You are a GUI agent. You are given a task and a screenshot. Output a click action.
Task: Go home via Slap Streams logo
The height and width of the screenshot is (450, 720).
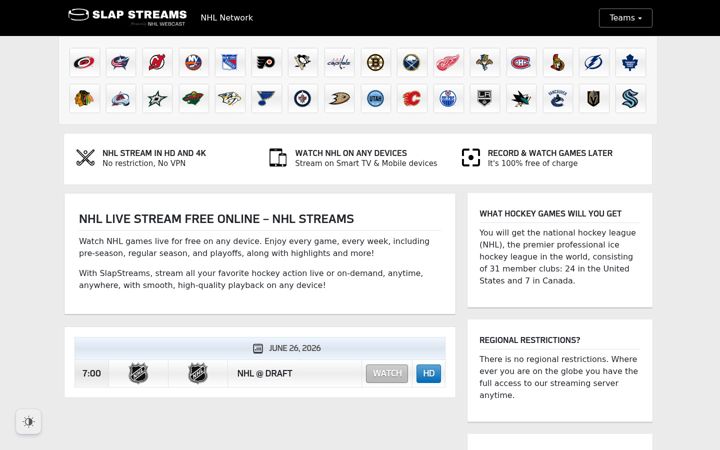tap(127, 17)
